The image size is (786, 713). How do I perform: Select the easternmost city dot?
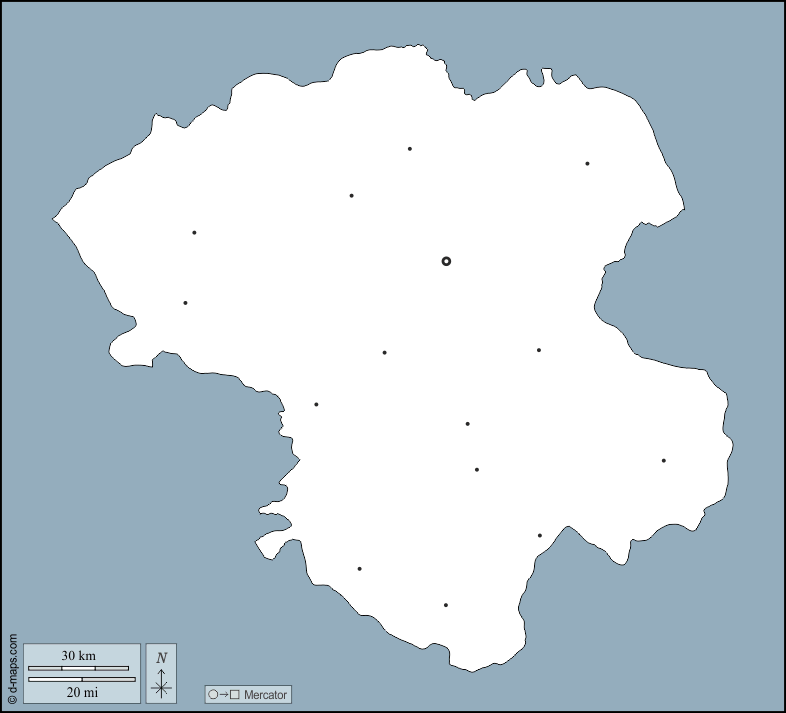[663, 461]
